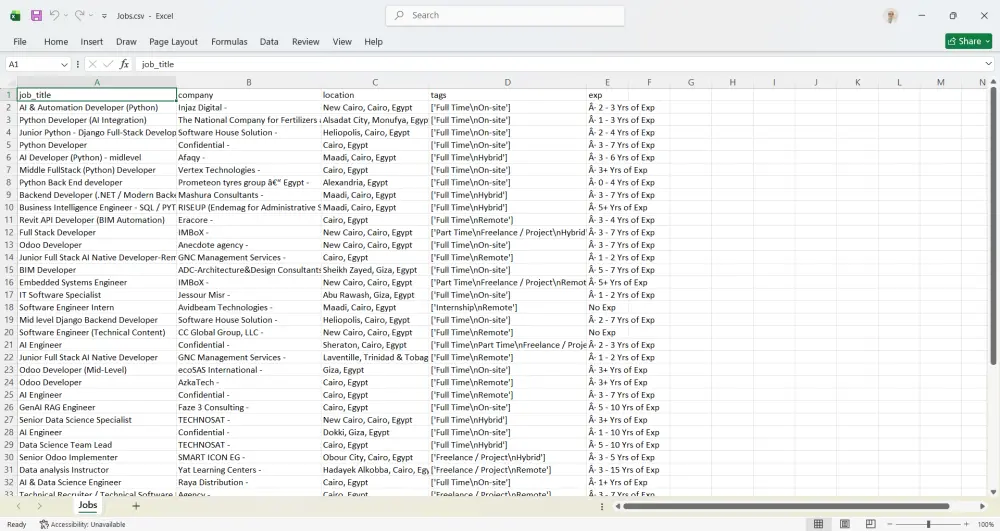
Task: Click the Excel app logo icon
Action: tap(15, 15)
